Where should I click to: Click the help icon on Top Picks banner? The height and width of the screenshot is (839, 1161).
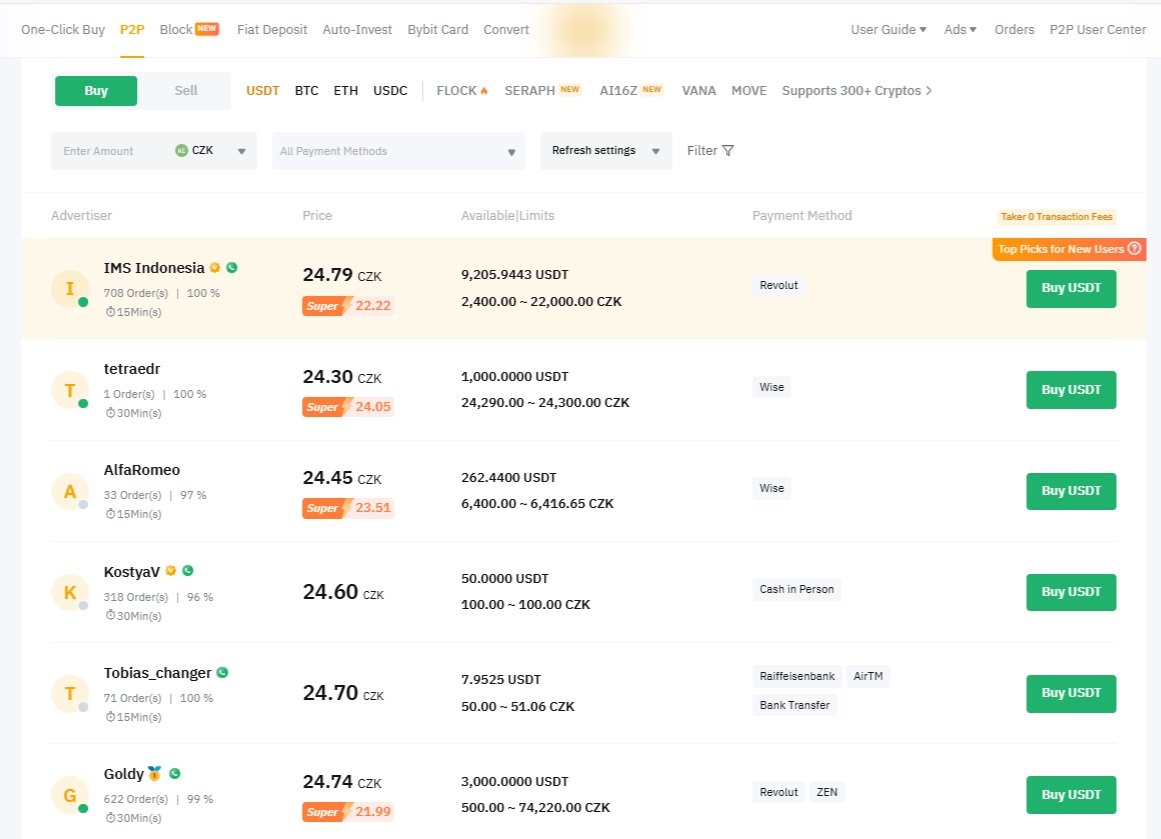tap(1134, 249)
